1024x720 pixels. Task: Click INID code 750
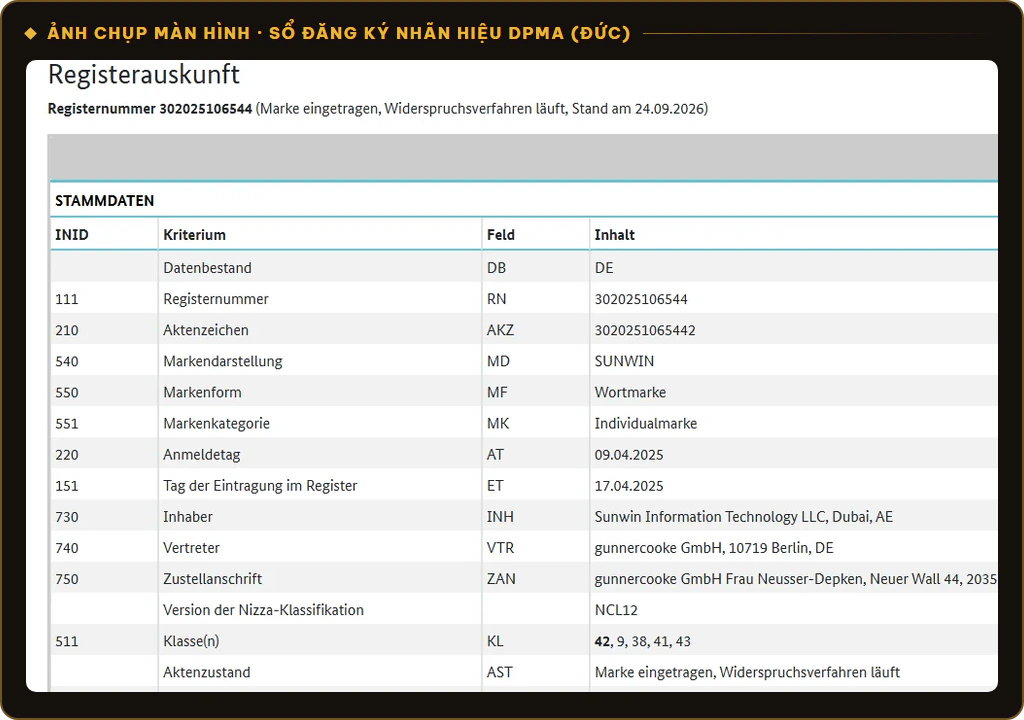[67, 580]
